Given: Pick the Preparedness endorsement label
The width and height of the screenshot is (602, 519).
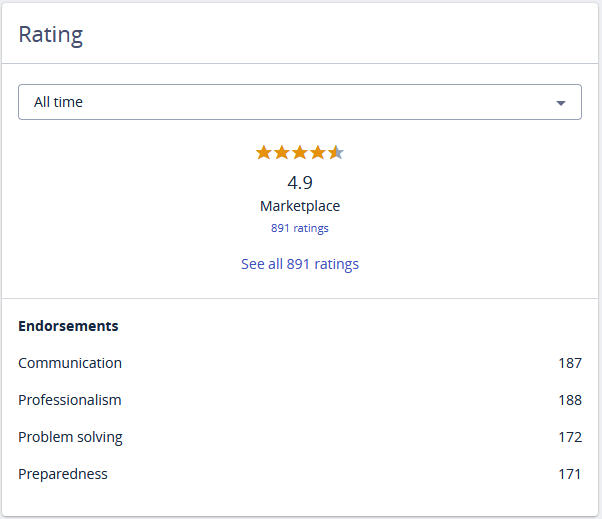Looking at the screenshot, I should 63,474.
